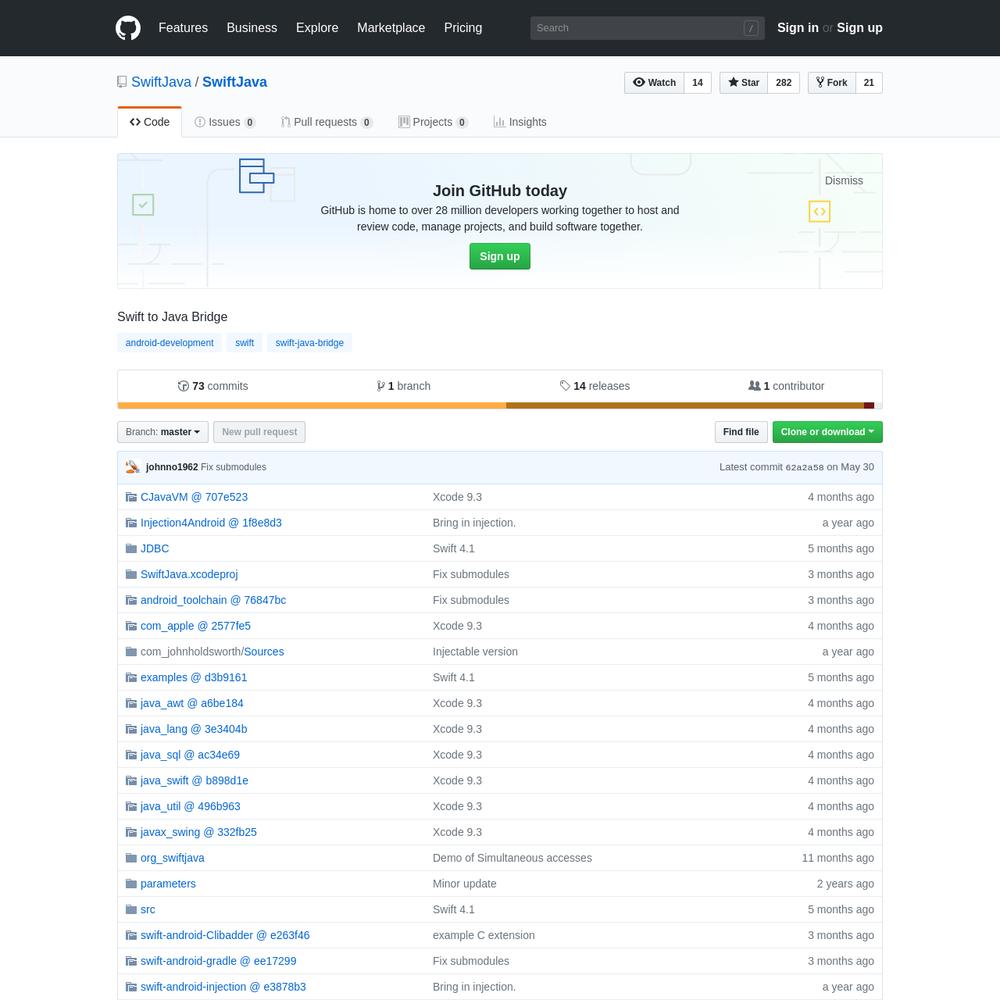Click the brown segment of language bar
The height and width of the screenshot is (1000, 1000).
coord(685,406)
